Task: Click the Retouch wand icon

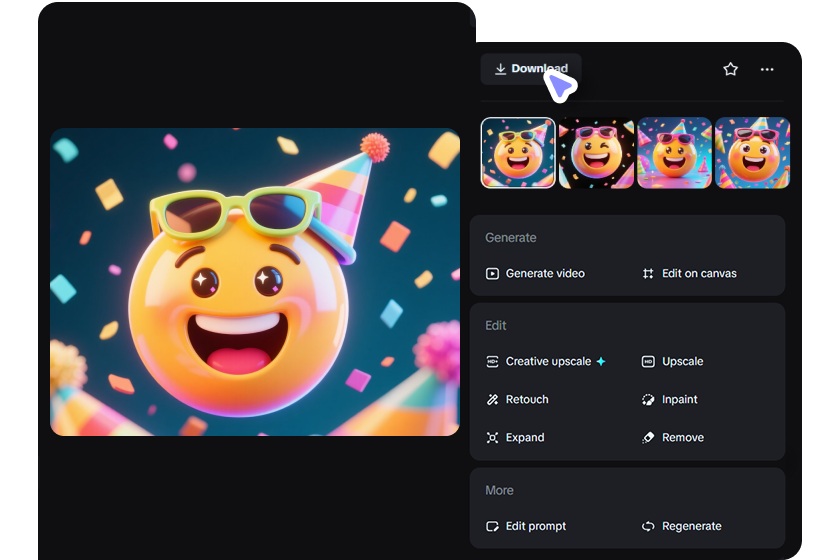Action: tap(492, 400)
